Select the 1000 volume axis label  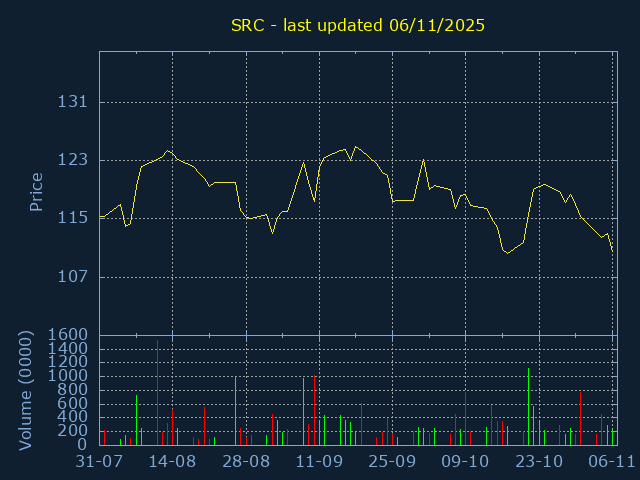click(68, 376)
